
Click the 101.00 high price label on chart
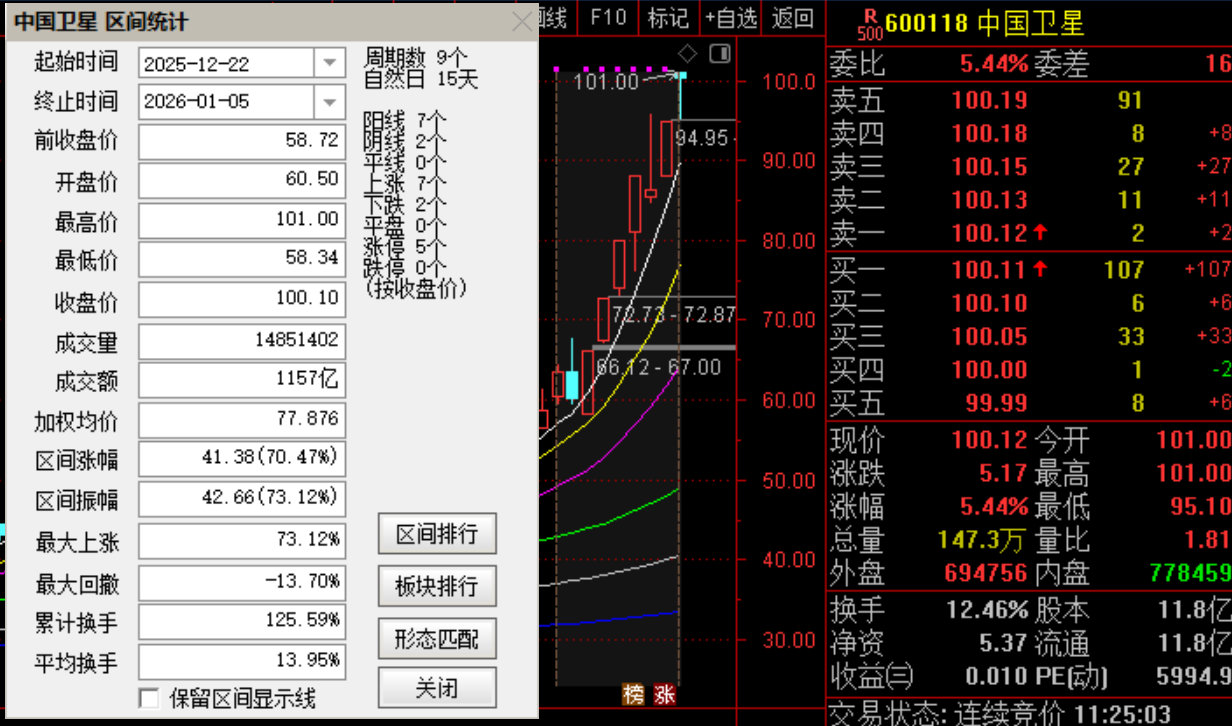605,81
